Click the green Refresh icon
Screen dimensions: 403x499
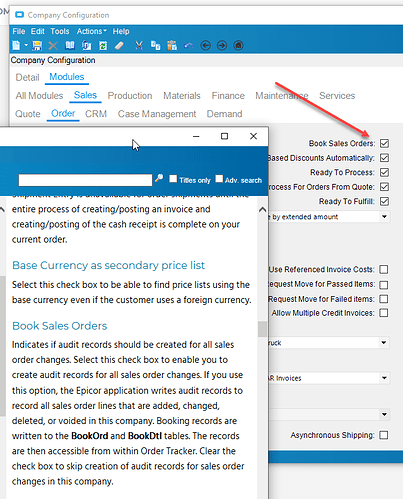point(103,46)
